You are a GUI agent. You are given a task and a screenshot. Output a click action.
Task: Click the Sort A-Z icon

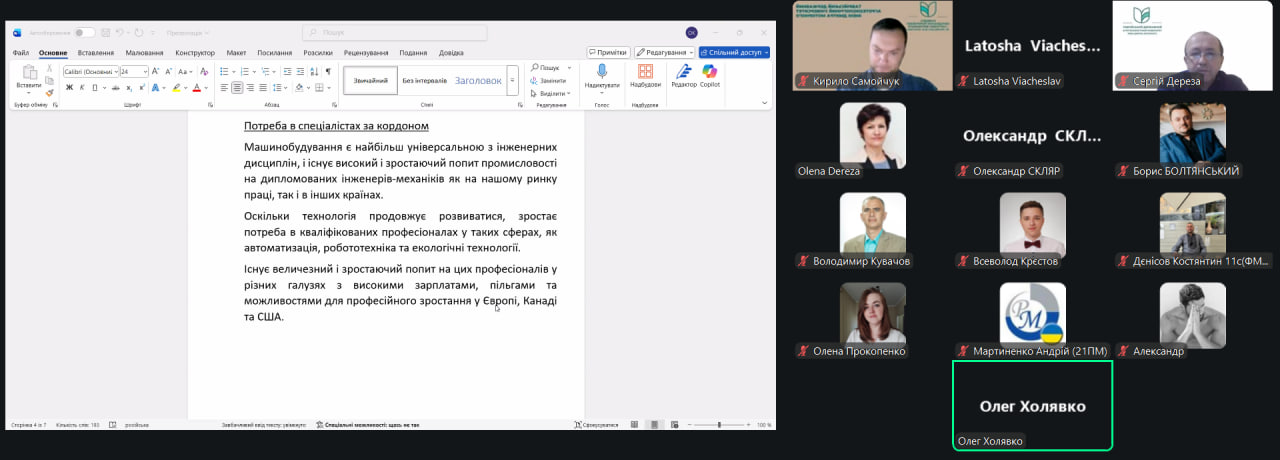(313, 71)
